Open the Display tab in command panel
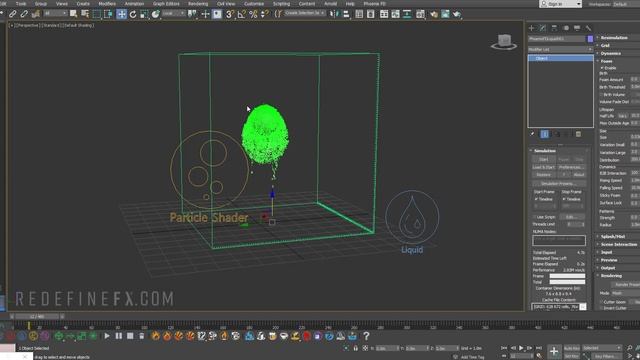640x360 pixels. point(577,28)
